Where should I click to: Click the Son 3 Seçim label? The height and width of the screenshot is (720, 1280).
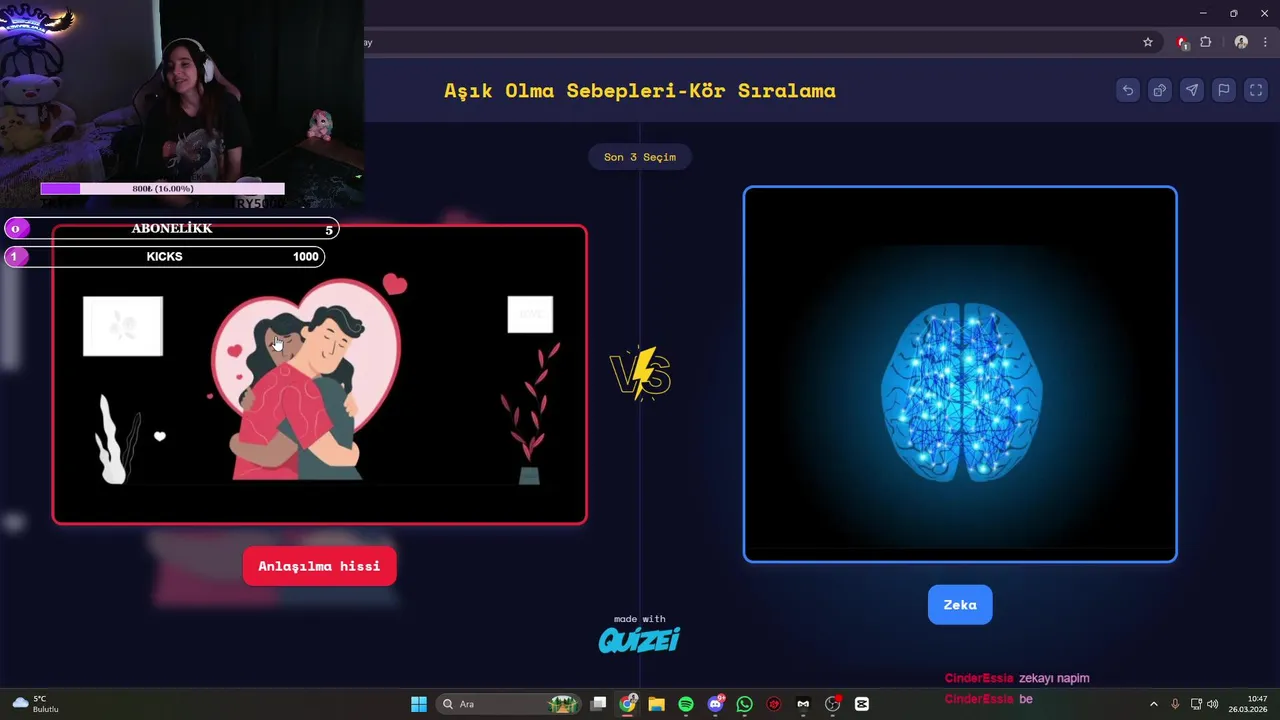click(x=640, y=157)
